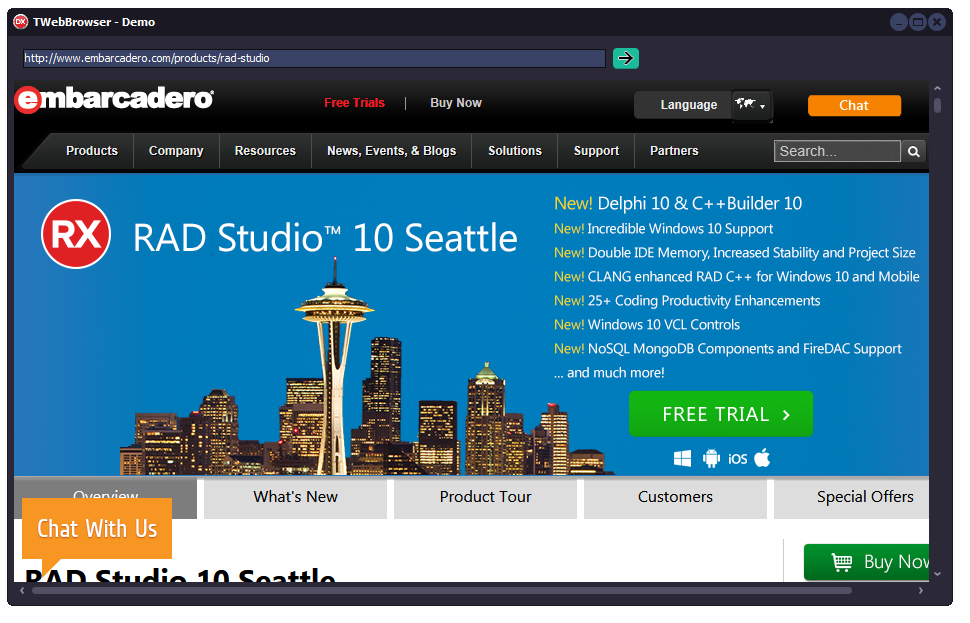Click '25+ Coding Productivity Enhancements' text
This screenshot has width=970, height=623.
pyautogui.click(x=704, y=301)
